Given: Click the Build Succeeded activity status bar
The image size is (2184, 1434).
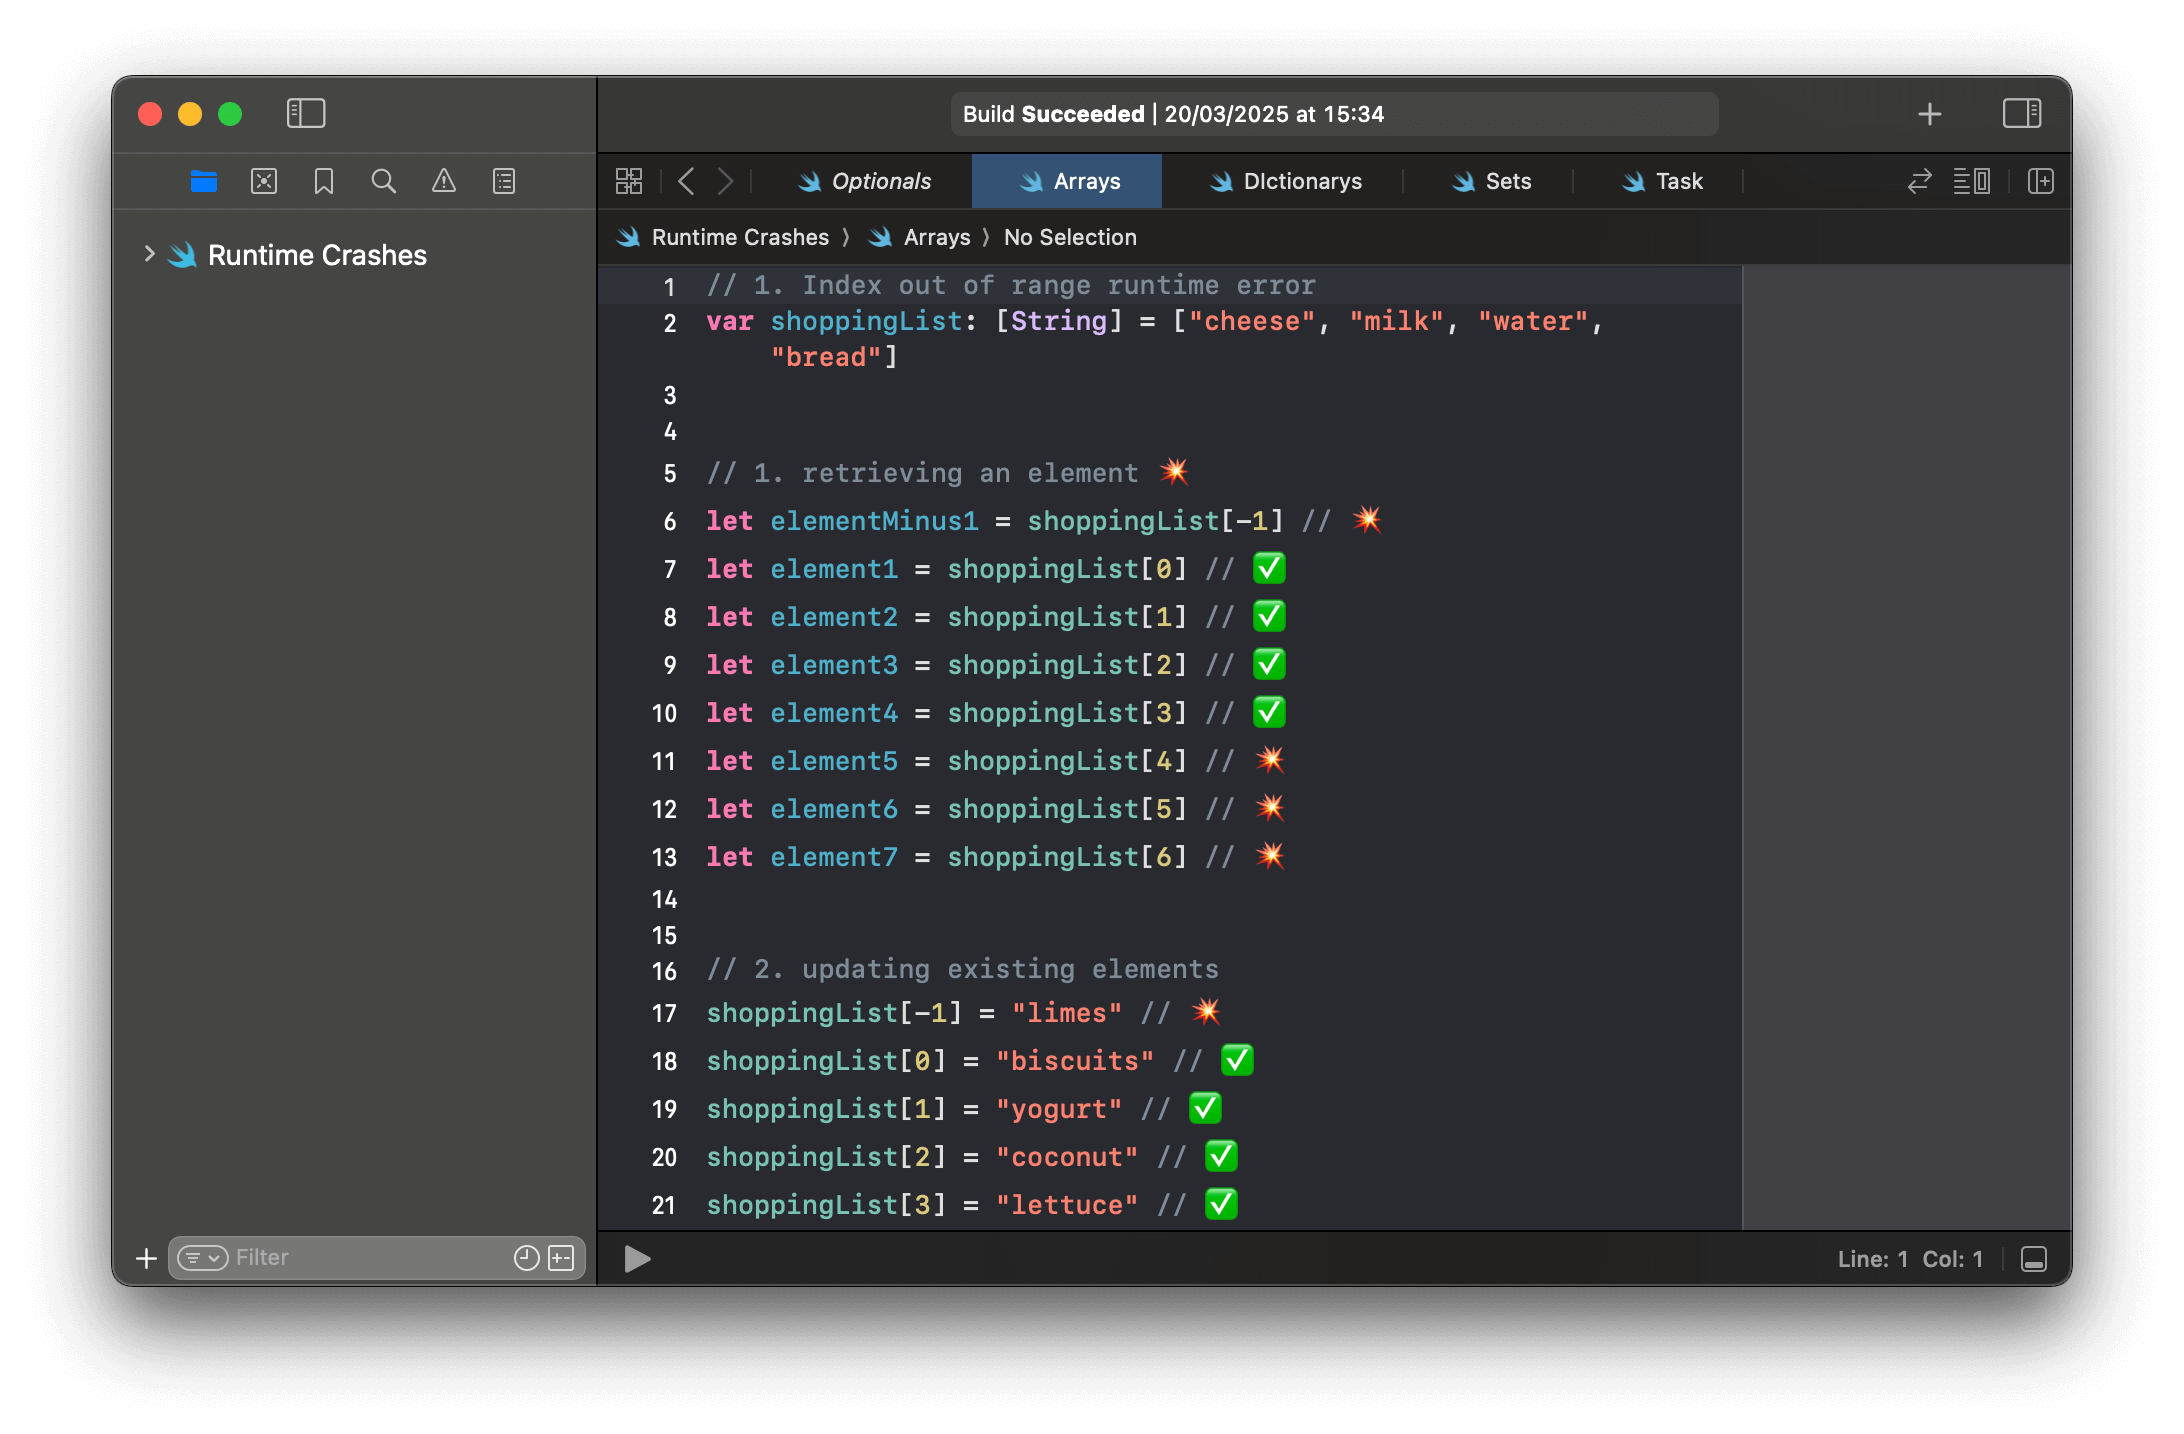Looking at the screenshot, I should click(1334, 114).
